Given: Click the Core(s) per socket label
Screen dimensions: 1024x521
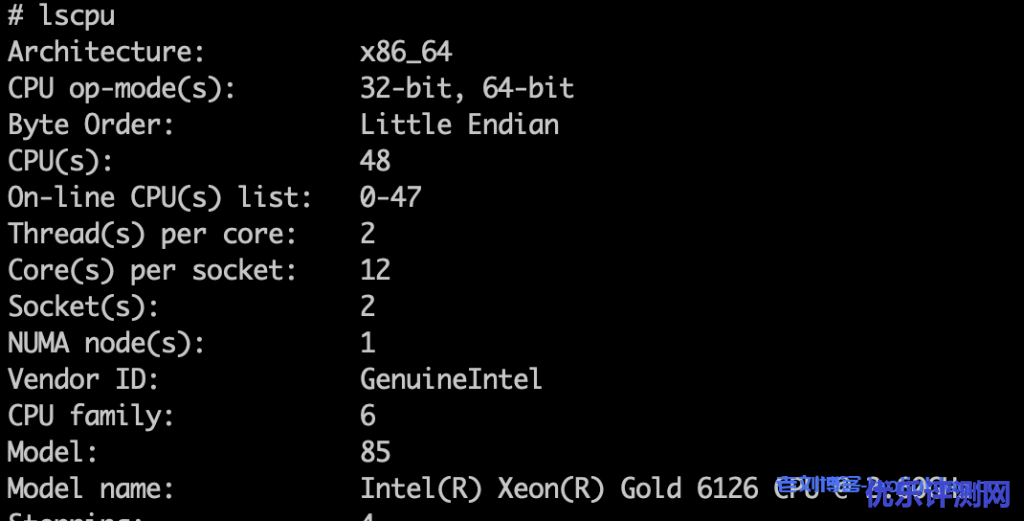Looking at the screenshot, I should tap(152, 270).
